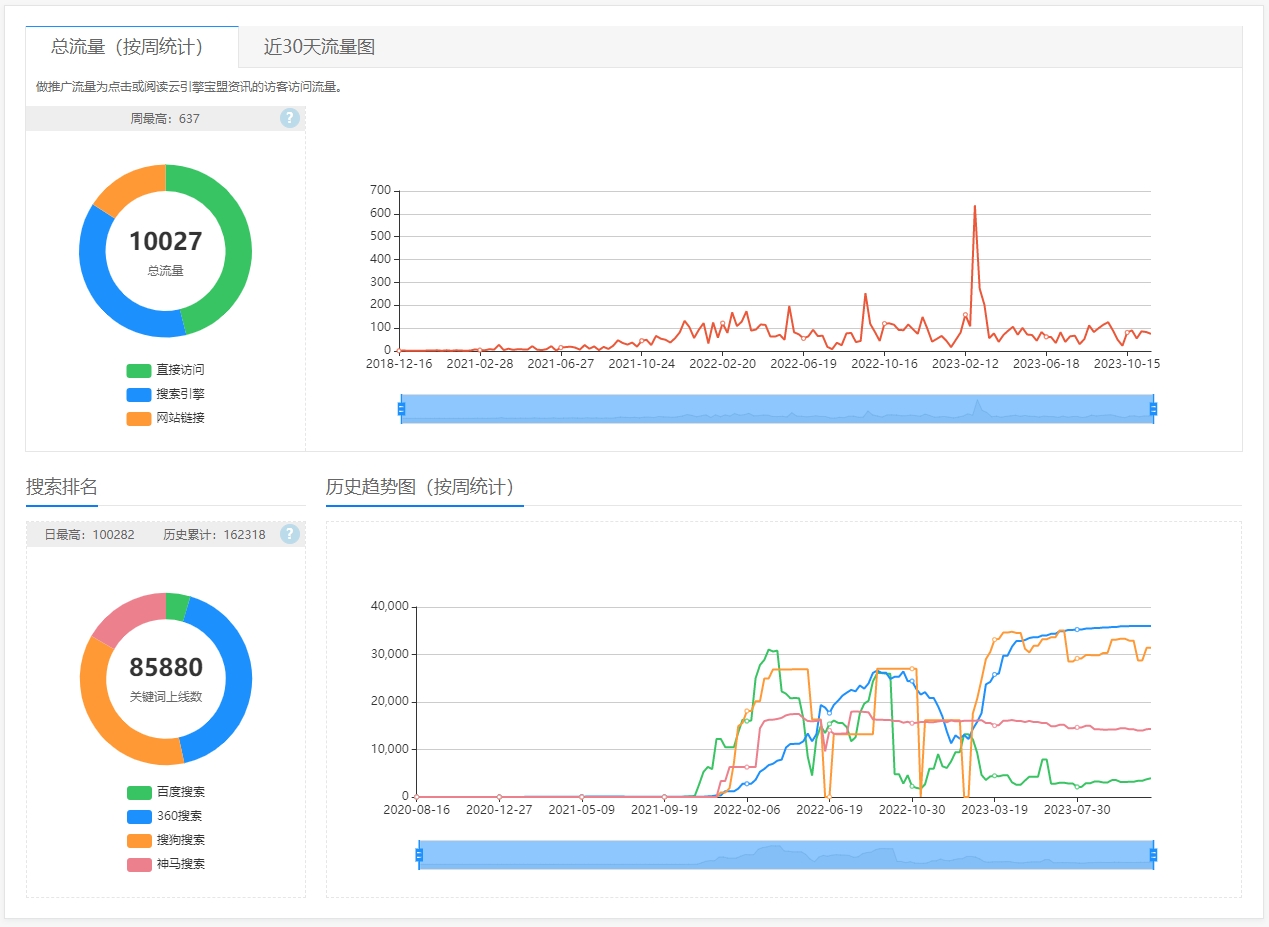Click the 搜索排名 section heading
Screen dimensions: 1269x927
pyautogui.click(x=62, y=487)
